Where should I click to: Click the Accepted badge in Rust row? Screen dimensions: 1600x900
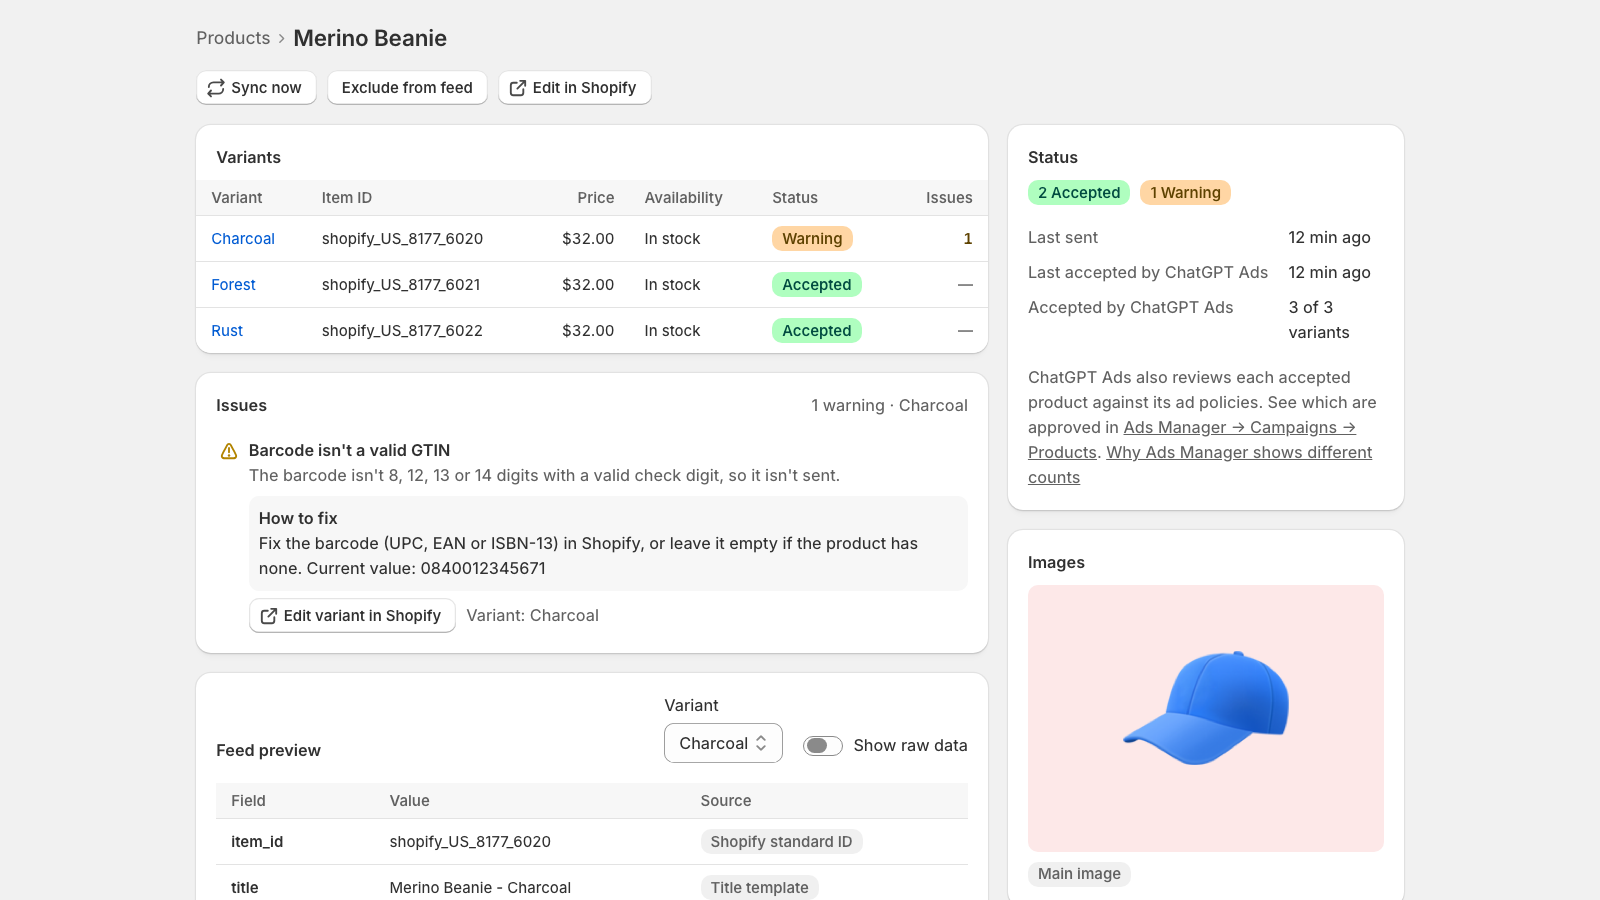point(817,331)
